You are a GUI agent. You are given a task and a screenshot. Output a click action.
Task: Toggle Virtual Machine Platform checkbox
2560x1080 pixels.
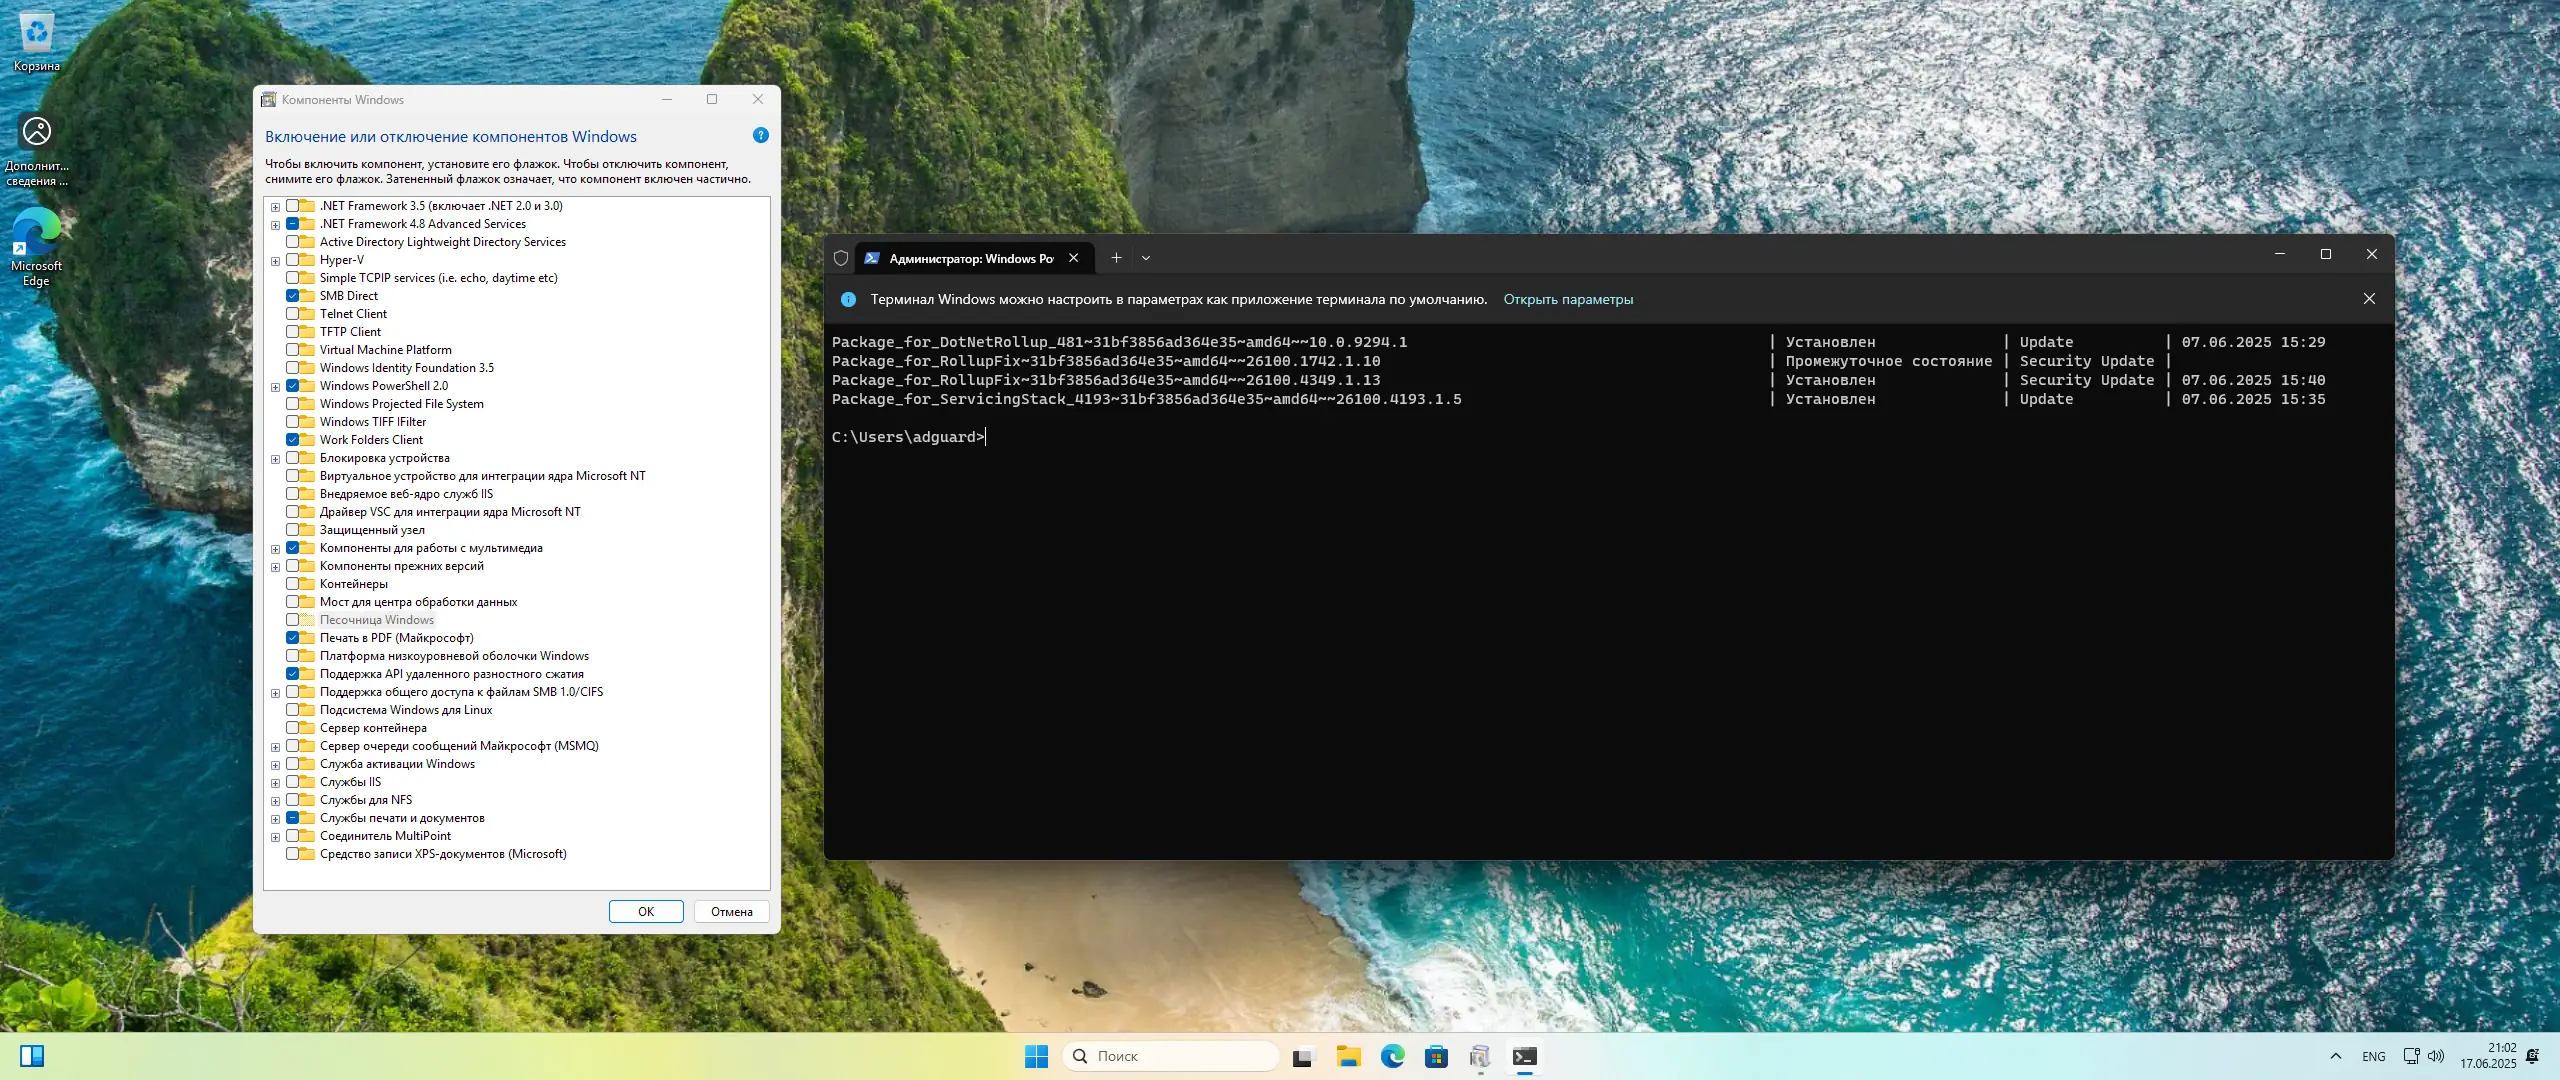[x=293, y=350]
